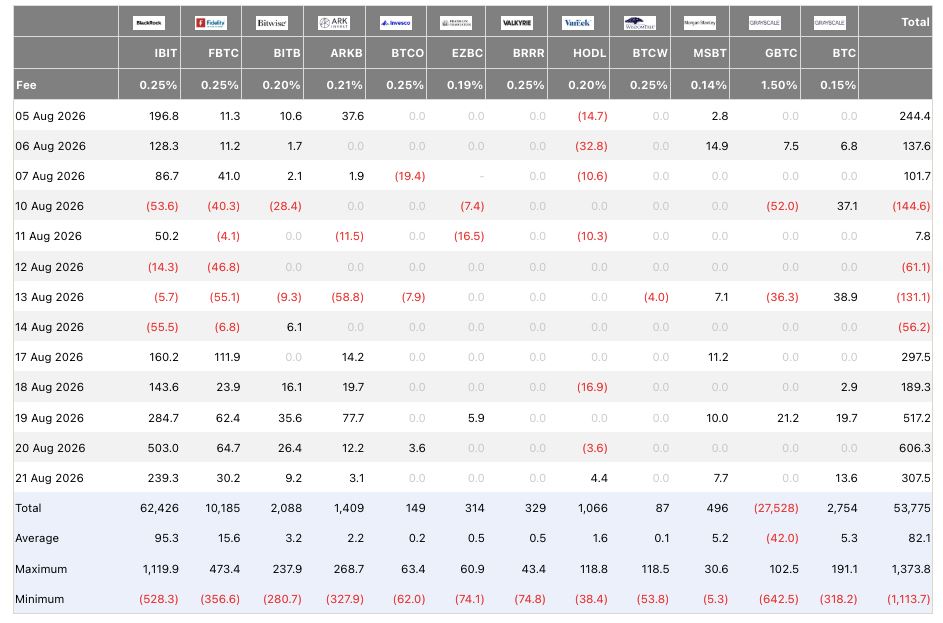This screenshot has width=943, height=623.
Task: Click the Invesco logo in the header
Action: [x=396, y=23]
